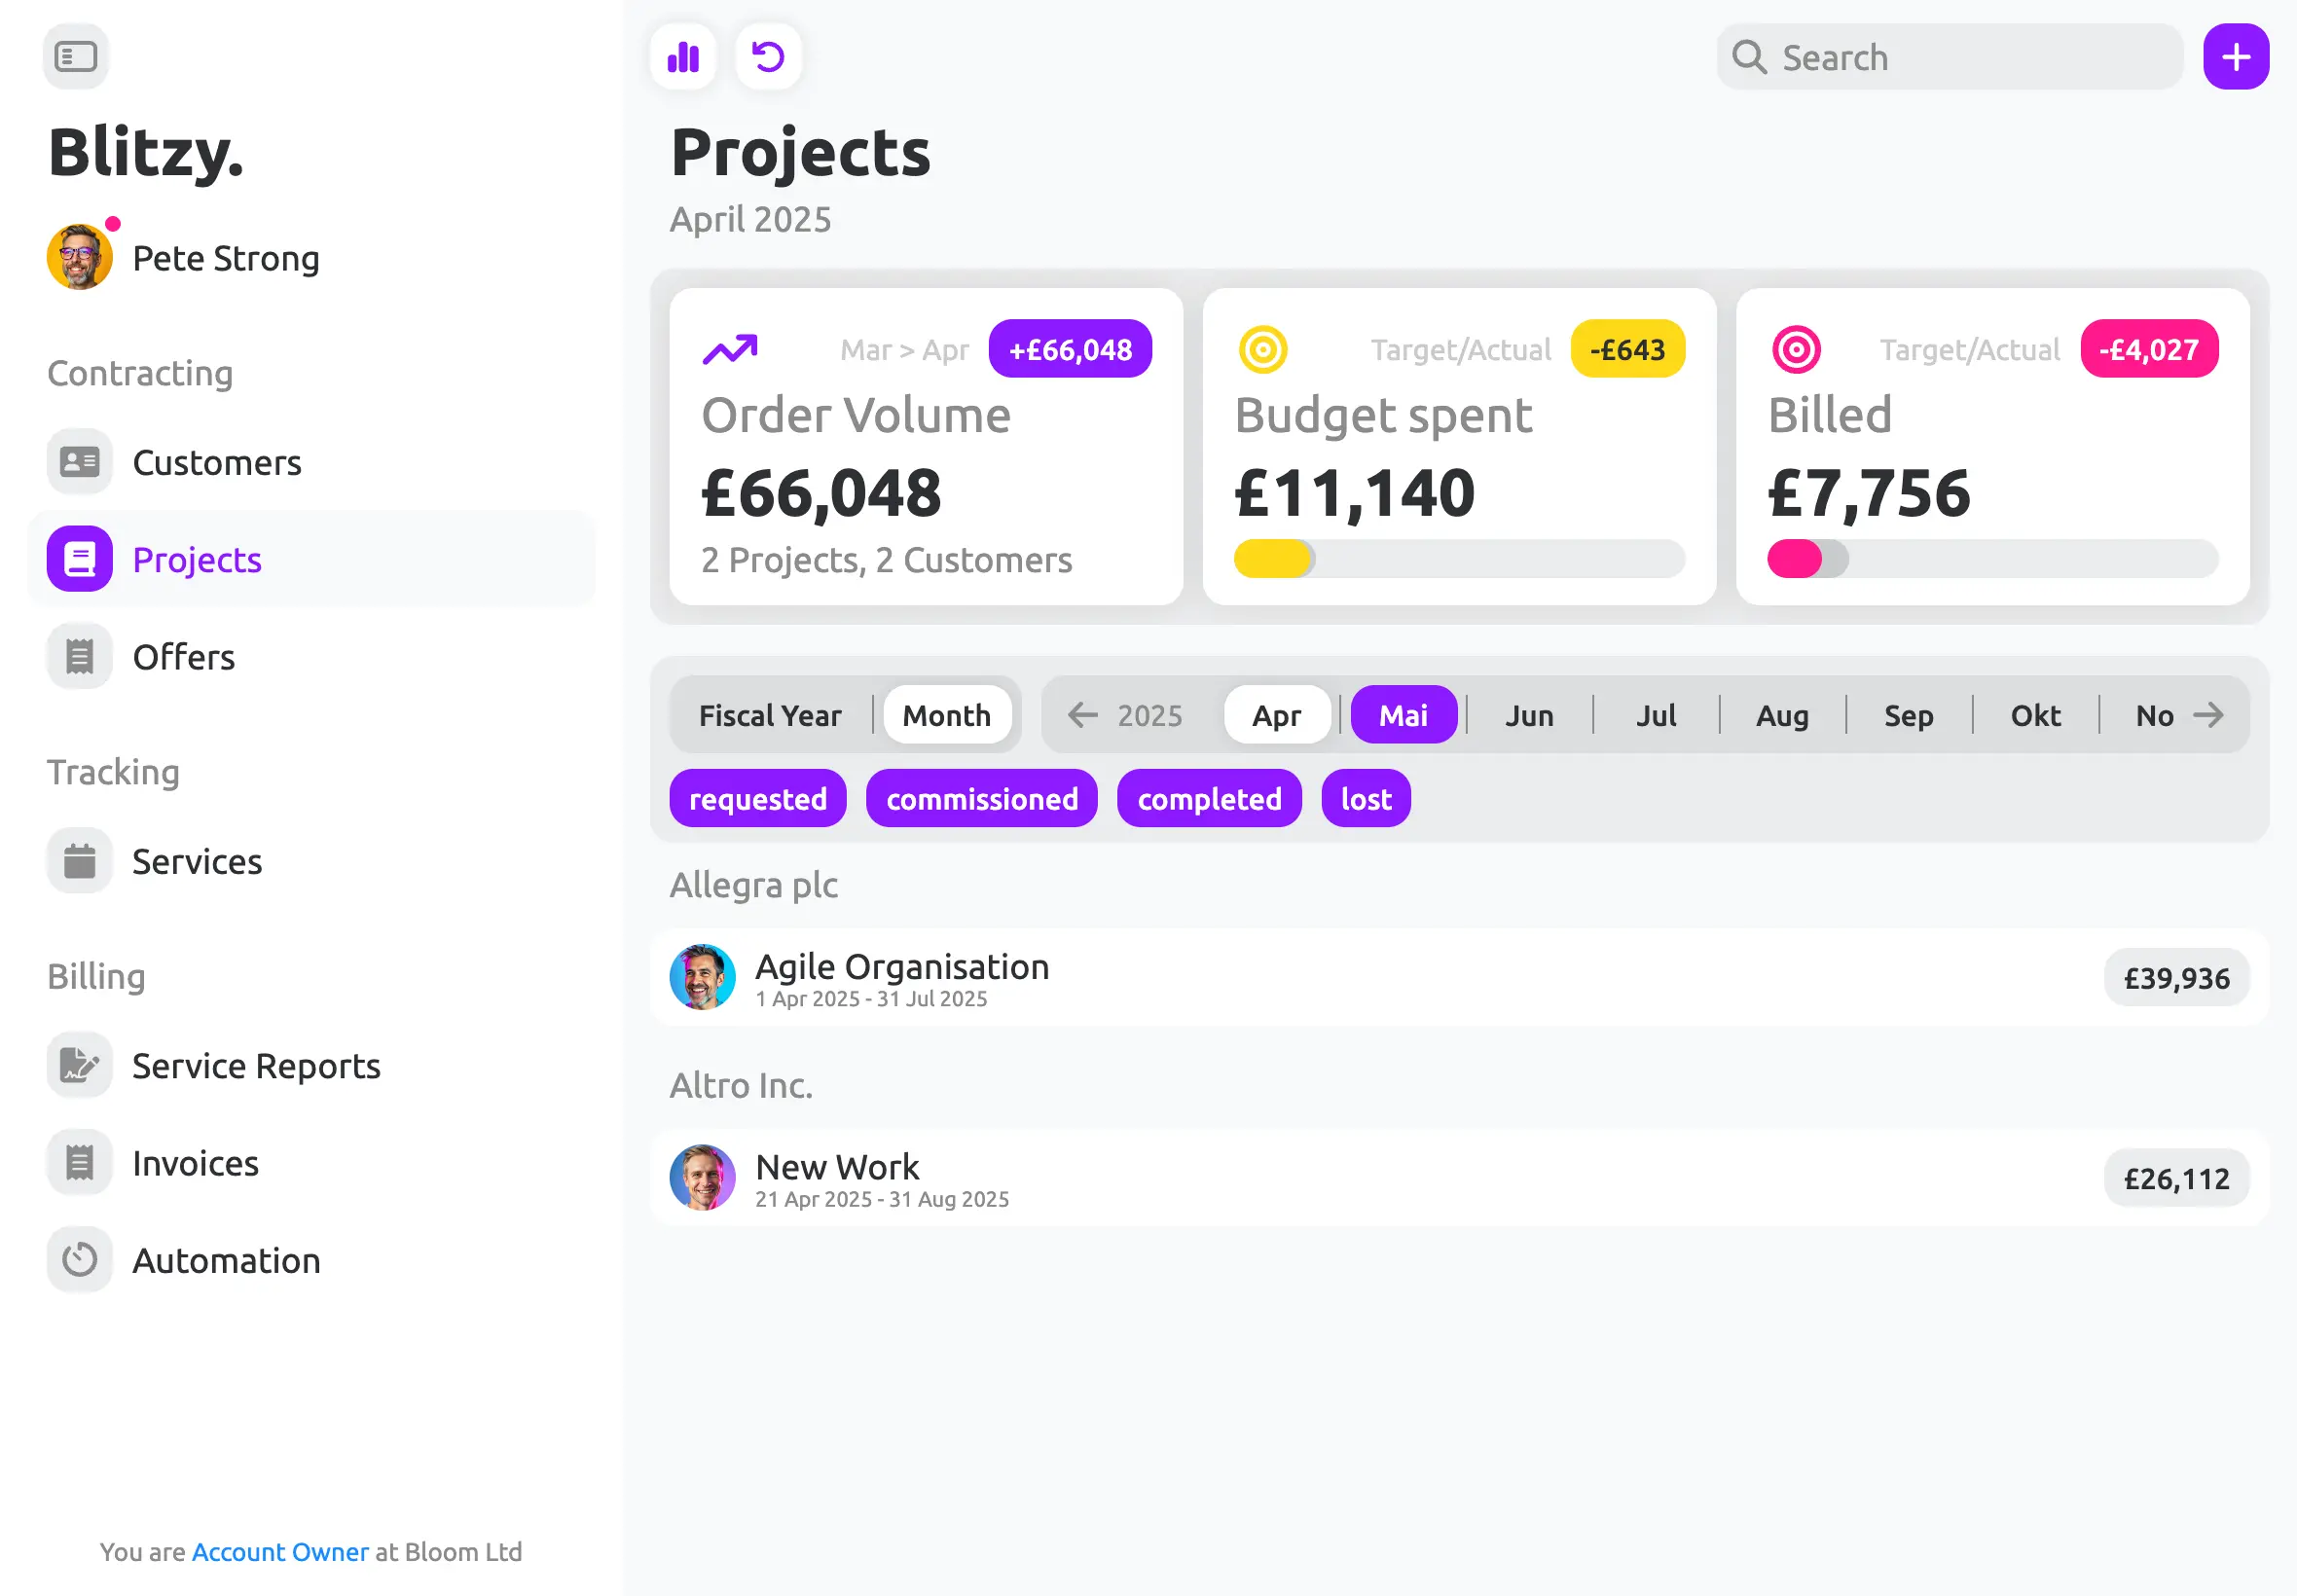Viewport: 2297px width, 1596px height.
Task: Click the purple refresh arrow icon
Action: pyautogui.click(x=768, y=56)
